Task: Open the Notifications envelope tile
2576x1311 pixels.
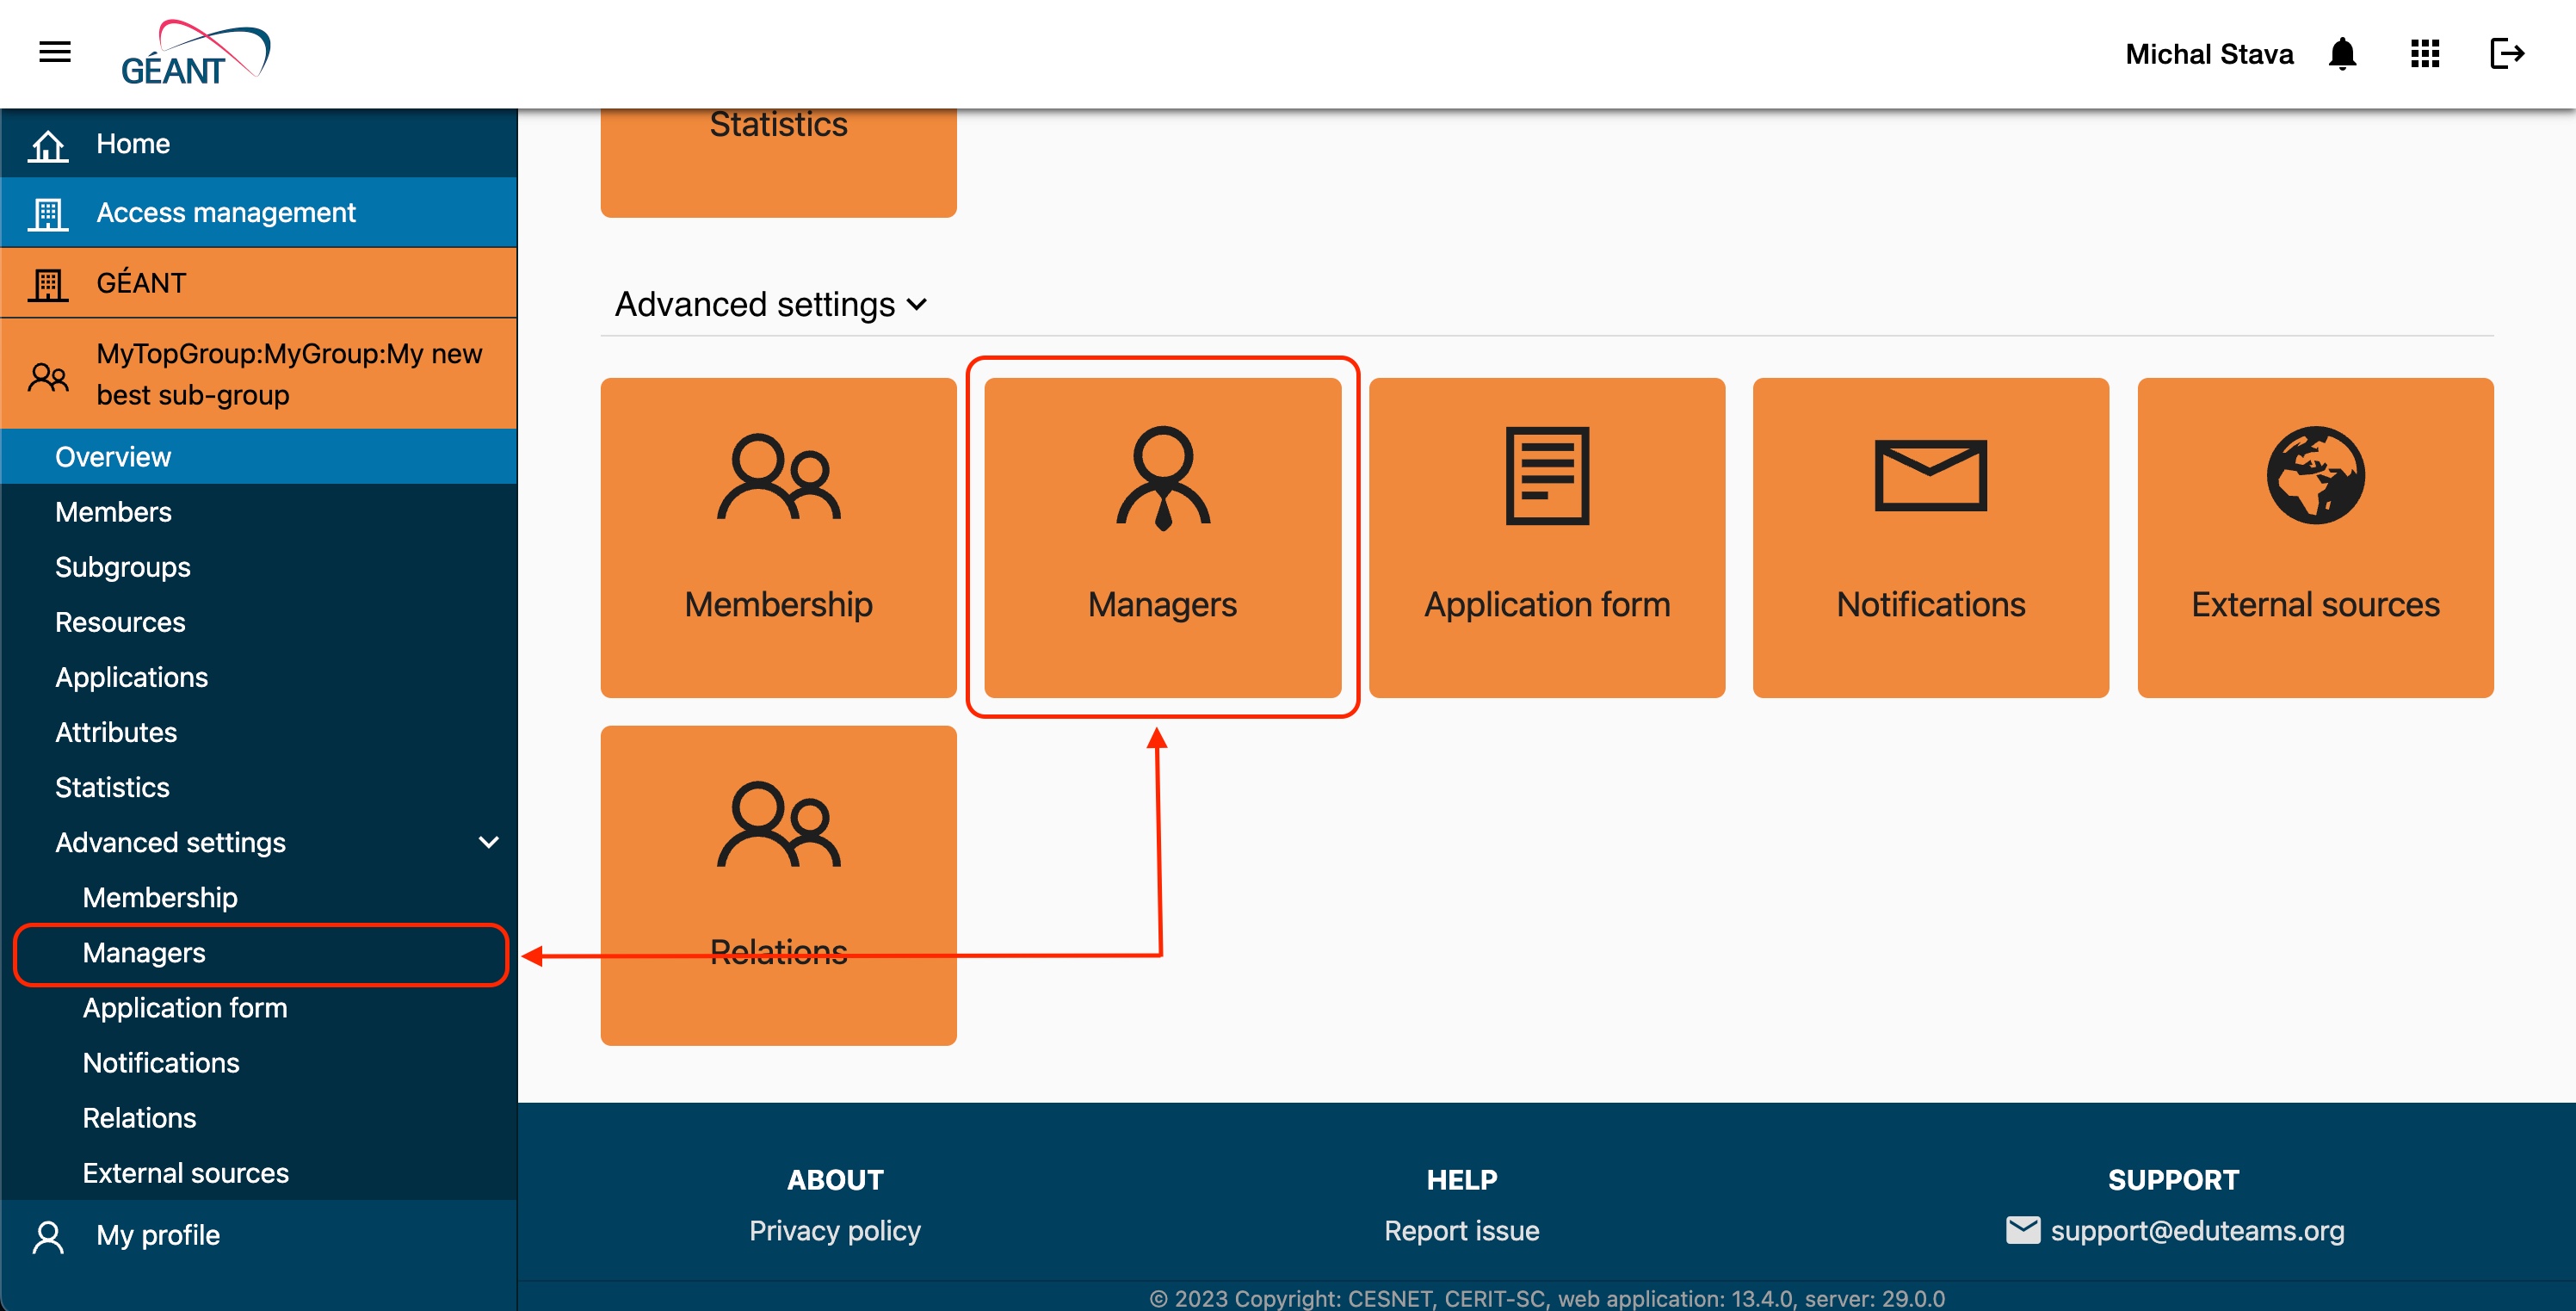Action: 1930,537
